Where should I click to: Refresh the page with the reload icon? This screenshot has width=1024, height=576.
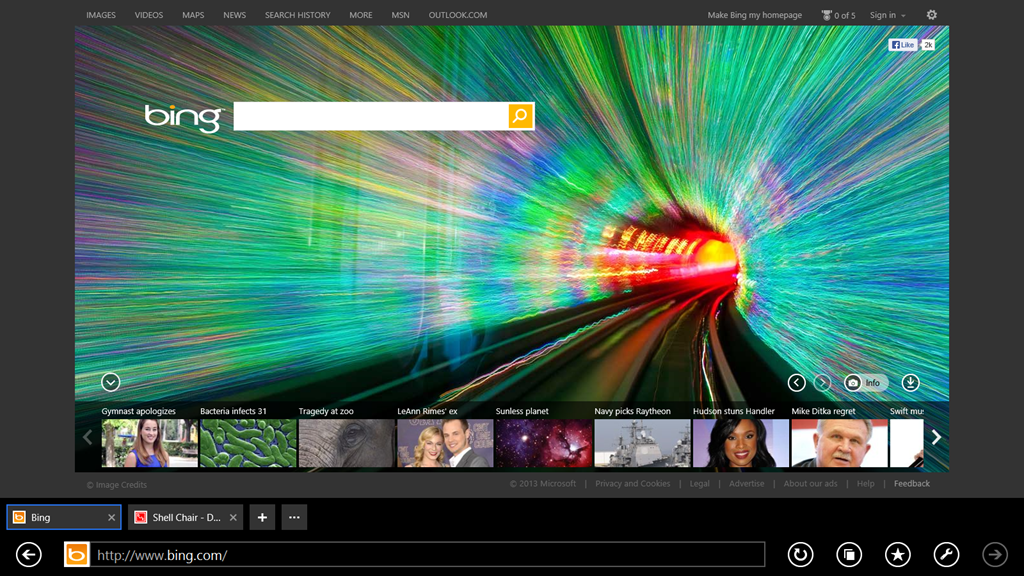(x=800, y=554)
